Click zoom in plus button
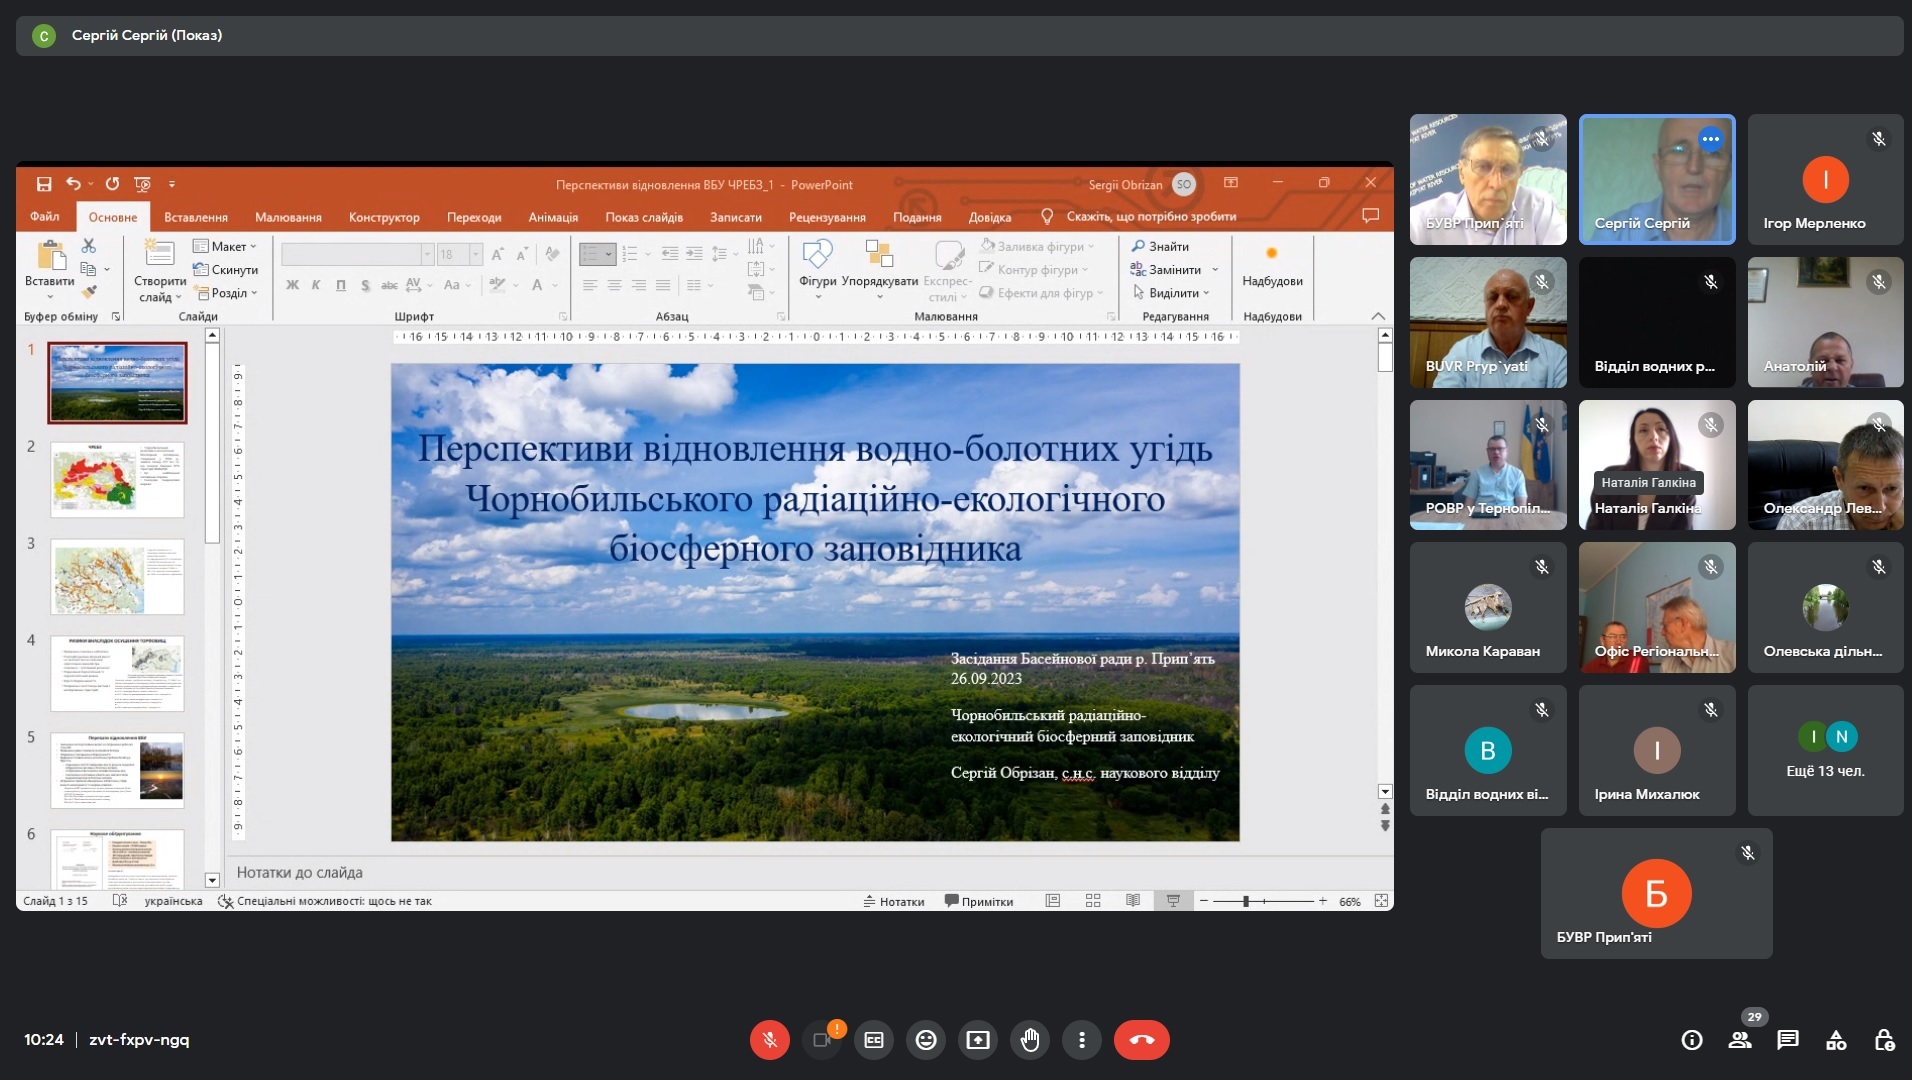Screen dimensions: 1912x1080 pos(1322,901)
